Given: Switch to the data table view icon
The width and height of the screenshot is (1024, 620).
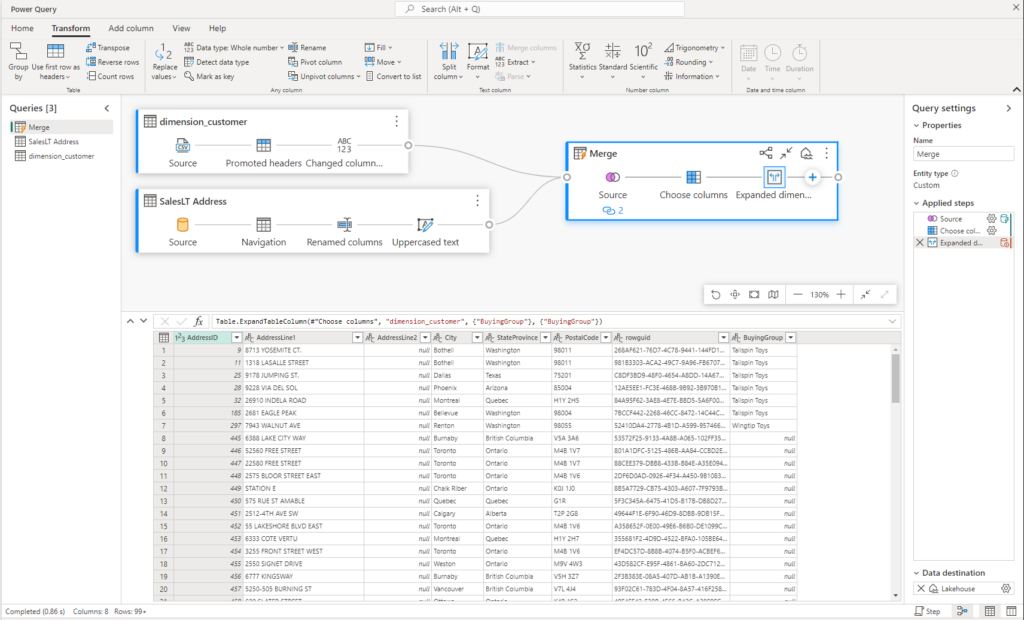Looking at the screenshot, I should [x=990, y=612].
